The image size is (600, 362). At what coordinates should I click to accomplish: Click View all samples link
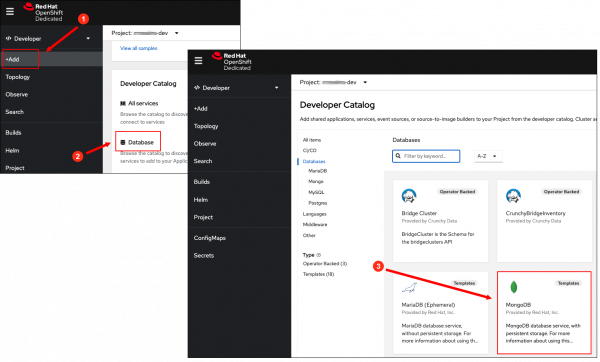click(139, 48)
